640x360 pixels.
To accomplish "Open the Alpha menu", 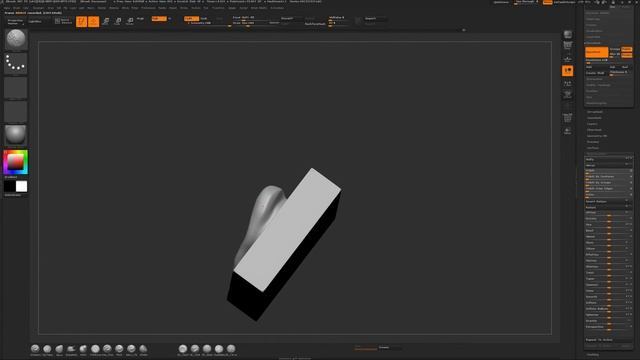I will tap(7, 8).
